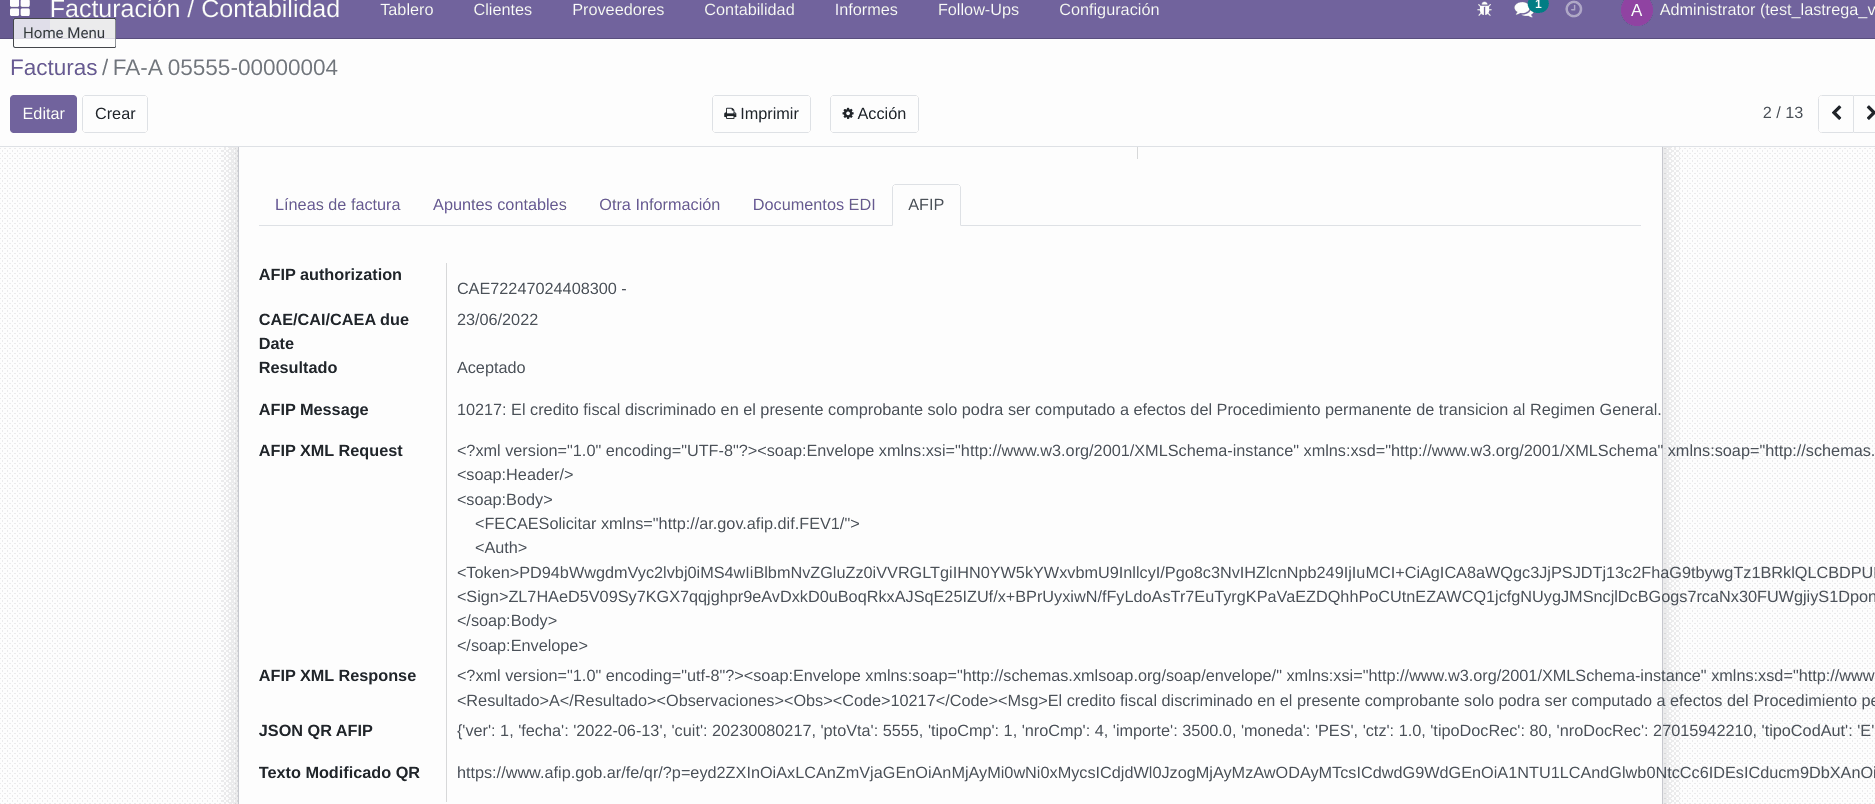Click the Aceptado result value
The height and width of the screenshot is (804, 1875).
point(491,368)
